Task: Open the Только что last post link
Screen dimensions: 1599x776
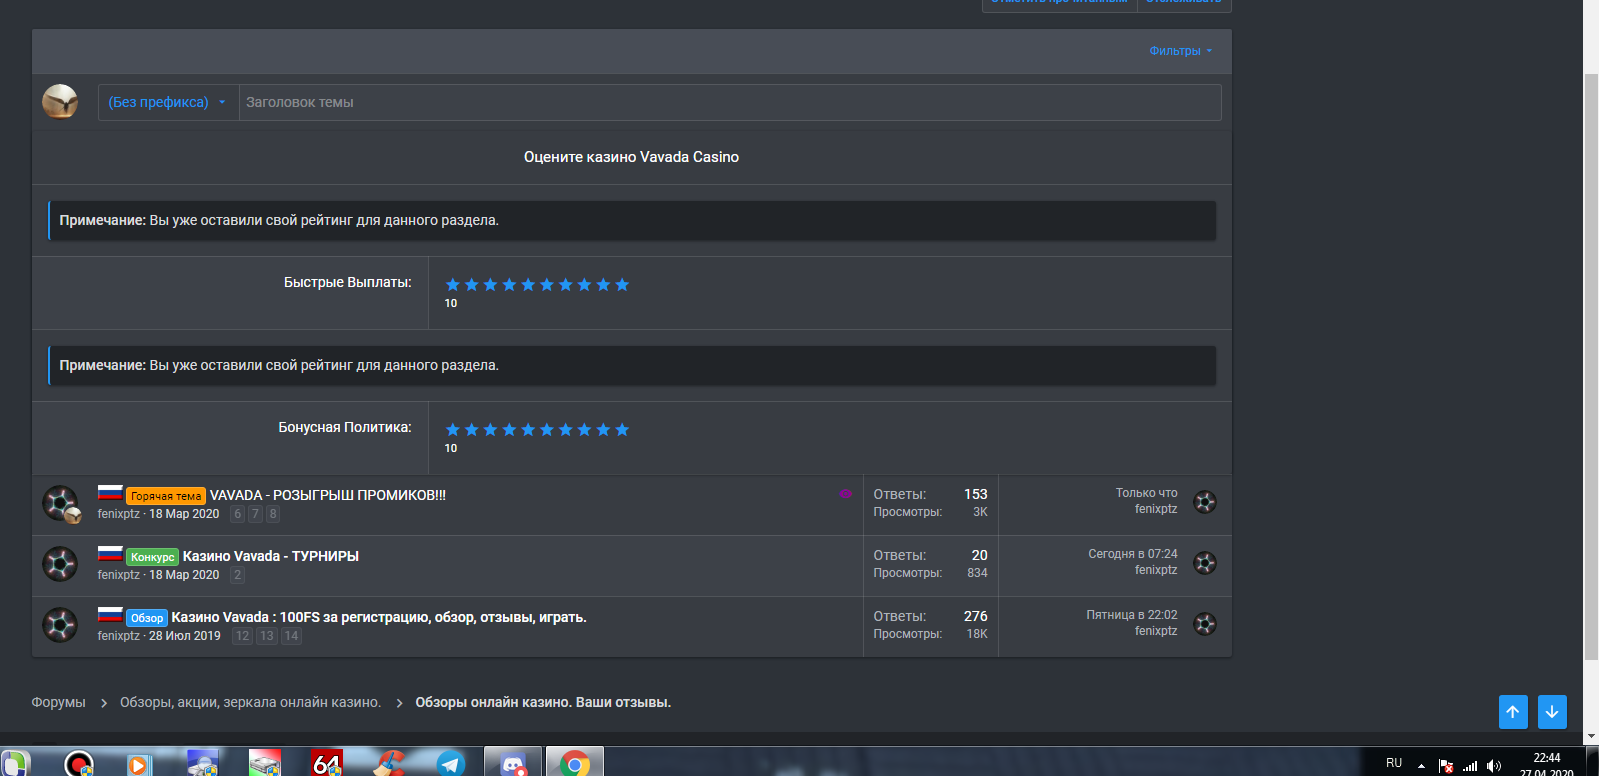Action: (1146, 493)
